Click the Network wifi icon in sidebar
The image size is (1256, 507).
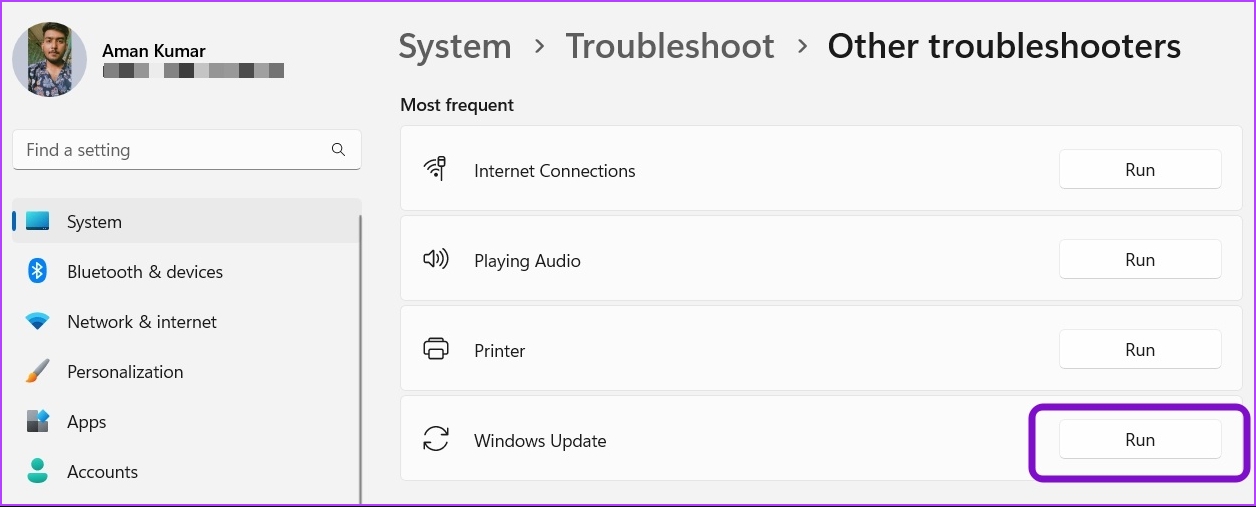point(38,322)
